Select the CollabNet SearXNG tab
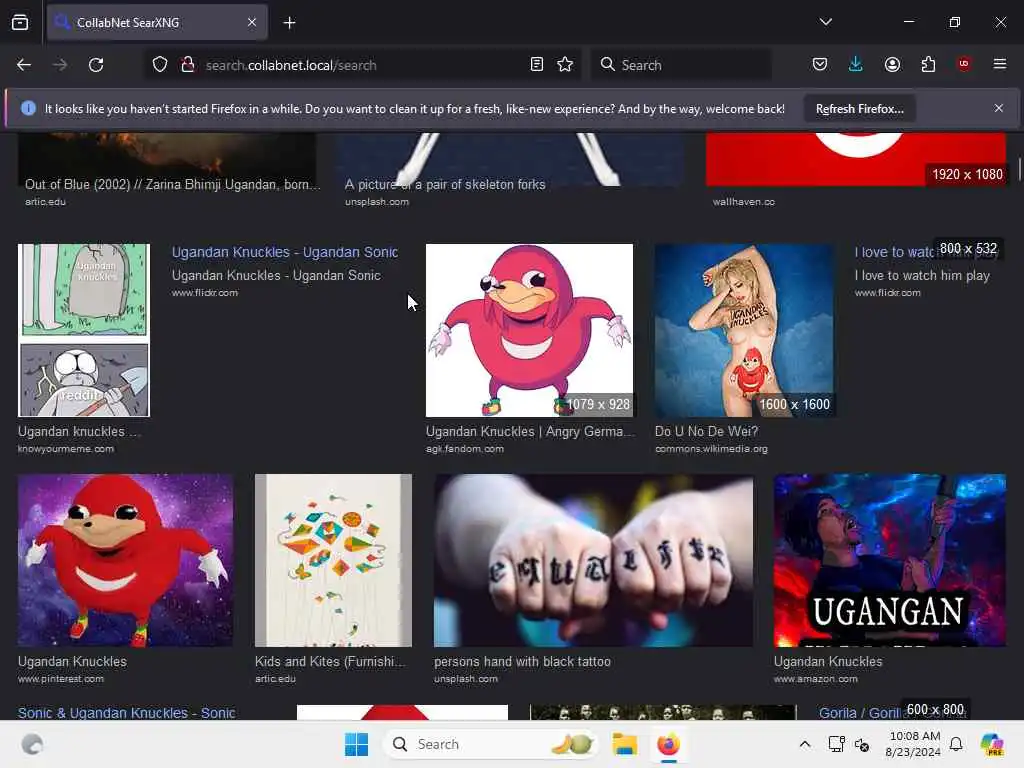Viewport: 1024px width, 768px height. point(157,22)
